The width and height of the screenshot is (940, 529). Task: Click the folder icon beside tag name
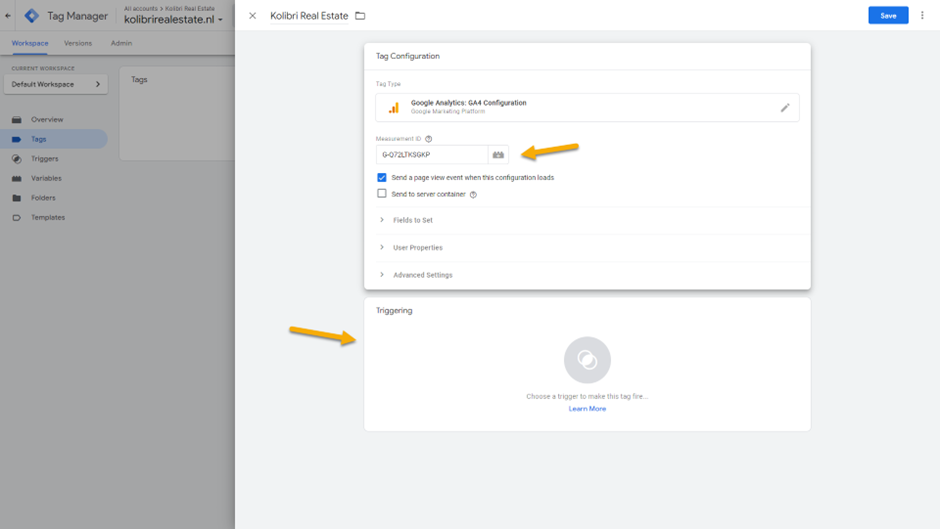[360, 16]
